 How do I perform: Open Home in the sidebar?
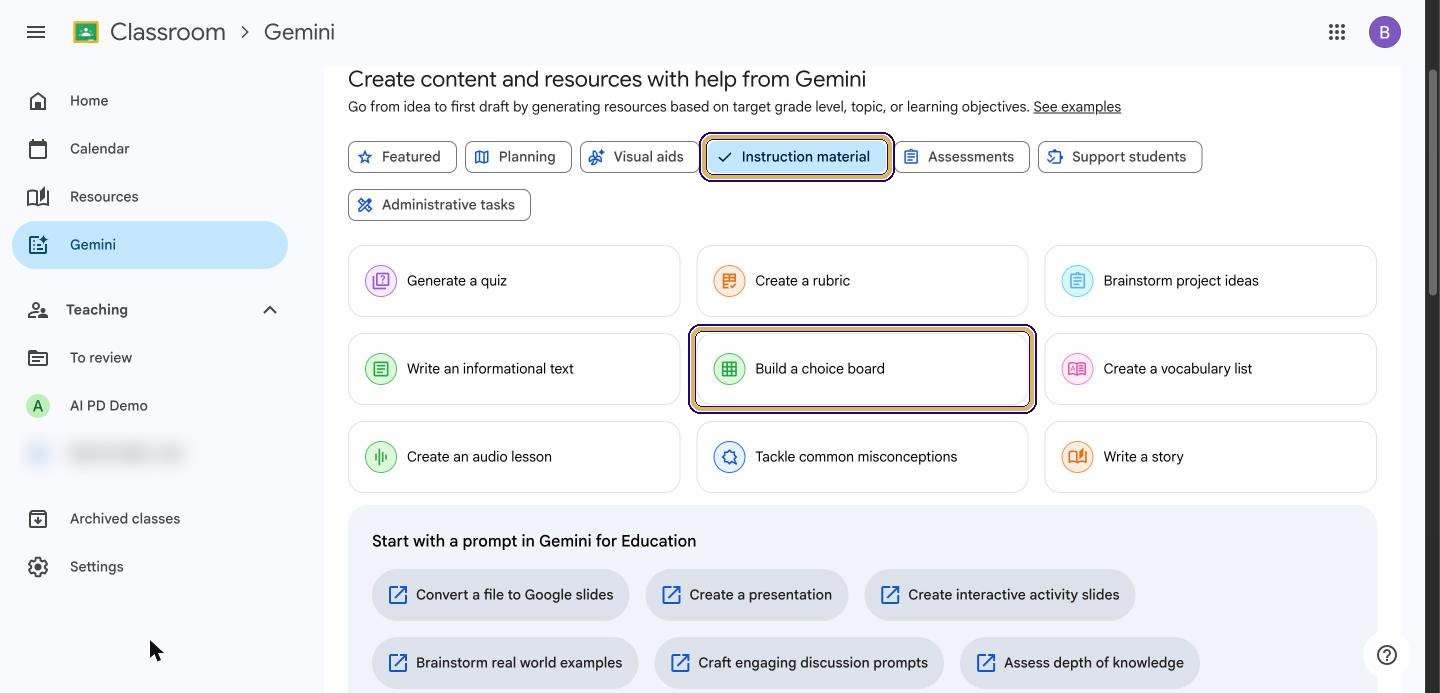[x=150, y=101]
